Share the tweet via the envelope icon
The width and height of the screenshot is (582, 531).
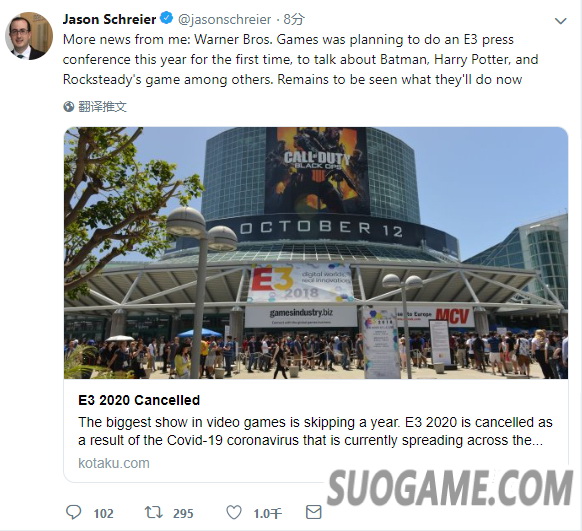(x=314, y=512)
